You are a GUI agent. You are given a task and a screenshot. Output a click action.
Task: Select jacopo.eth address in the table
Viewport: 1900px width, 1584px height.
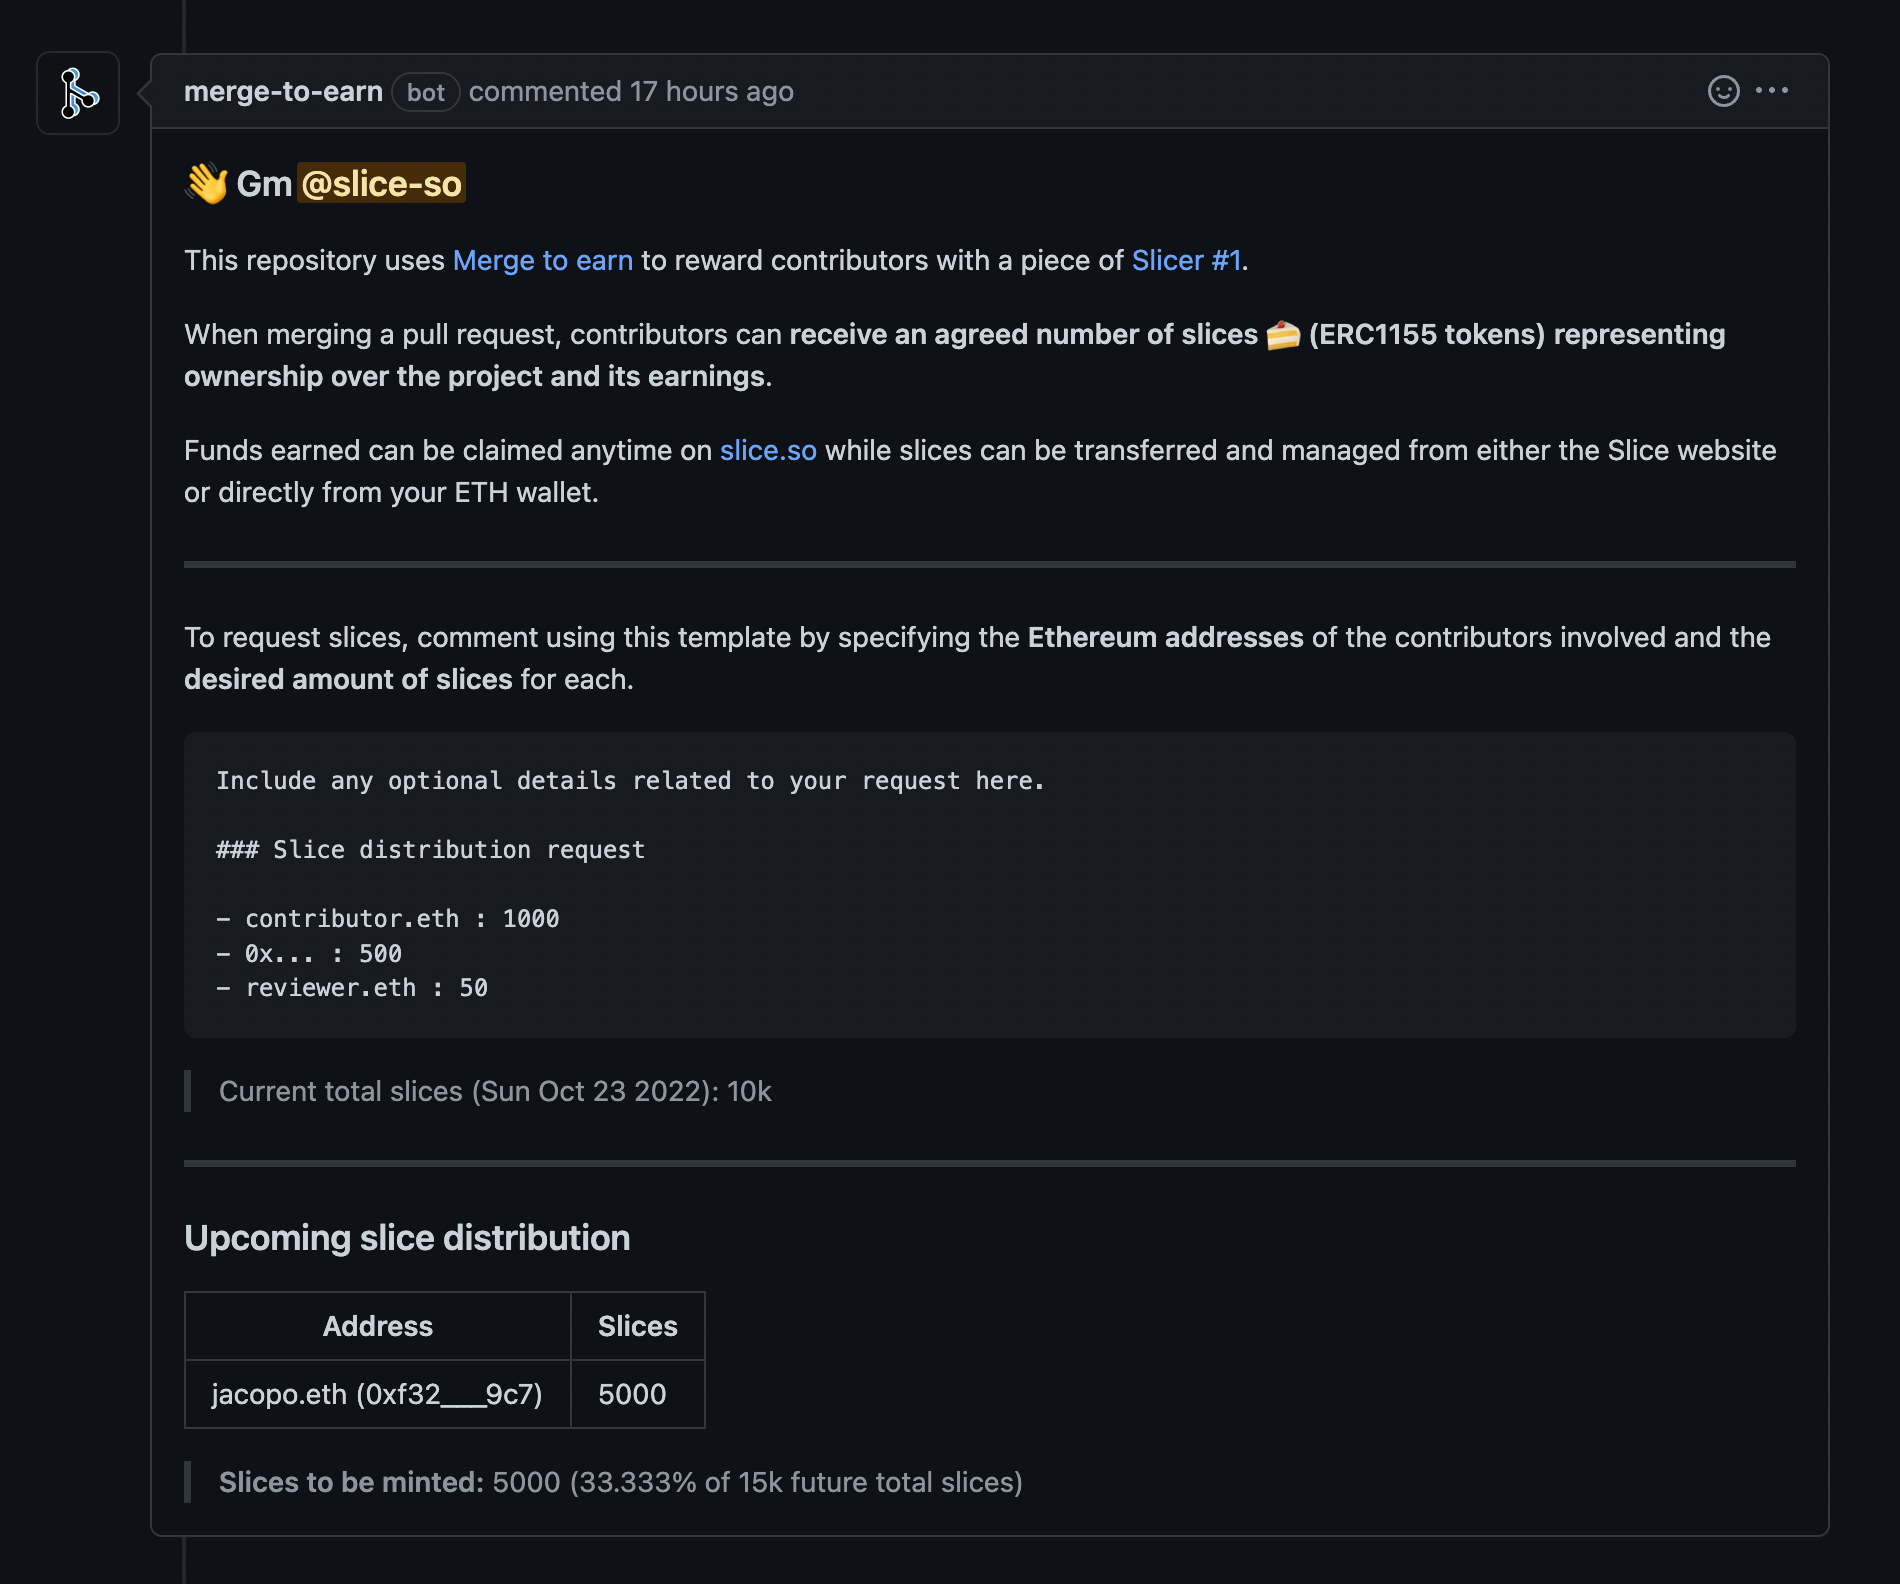click(377, 1394)
